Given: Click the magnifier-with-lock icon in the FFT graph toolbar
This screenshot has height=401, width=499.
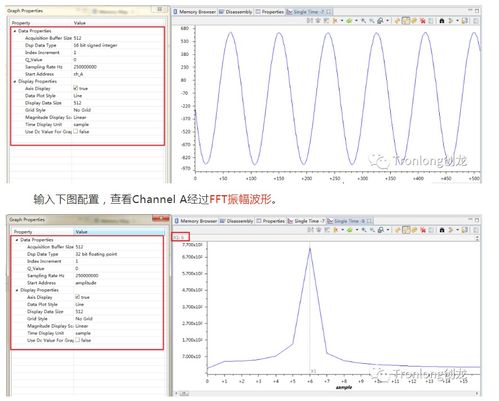Looking at the screenshot, I should tap(381, 230).
